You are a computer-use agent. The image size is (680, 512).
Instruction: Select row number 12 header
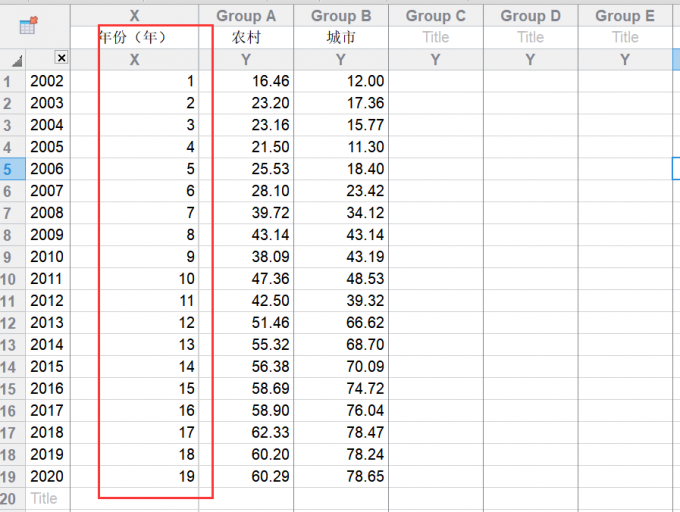10,322
